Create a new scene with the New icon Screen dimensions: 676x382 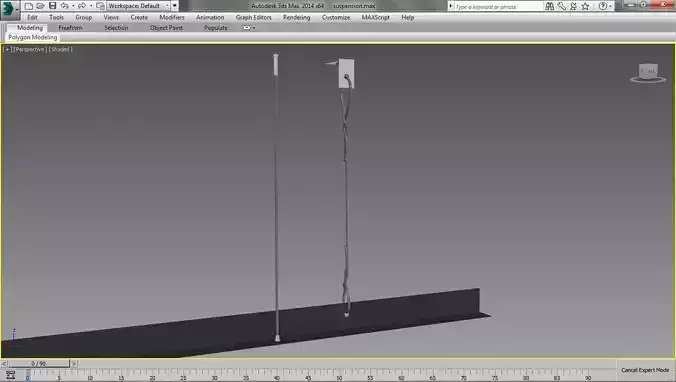(28, 6)
